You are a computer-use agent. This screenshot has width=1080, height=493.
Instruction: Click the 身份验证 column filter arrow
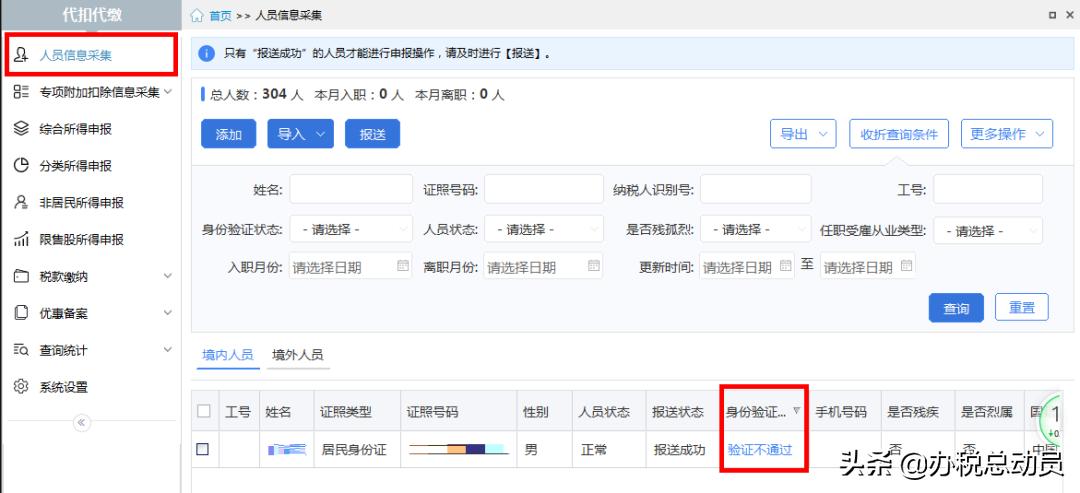tap(797, 410)
